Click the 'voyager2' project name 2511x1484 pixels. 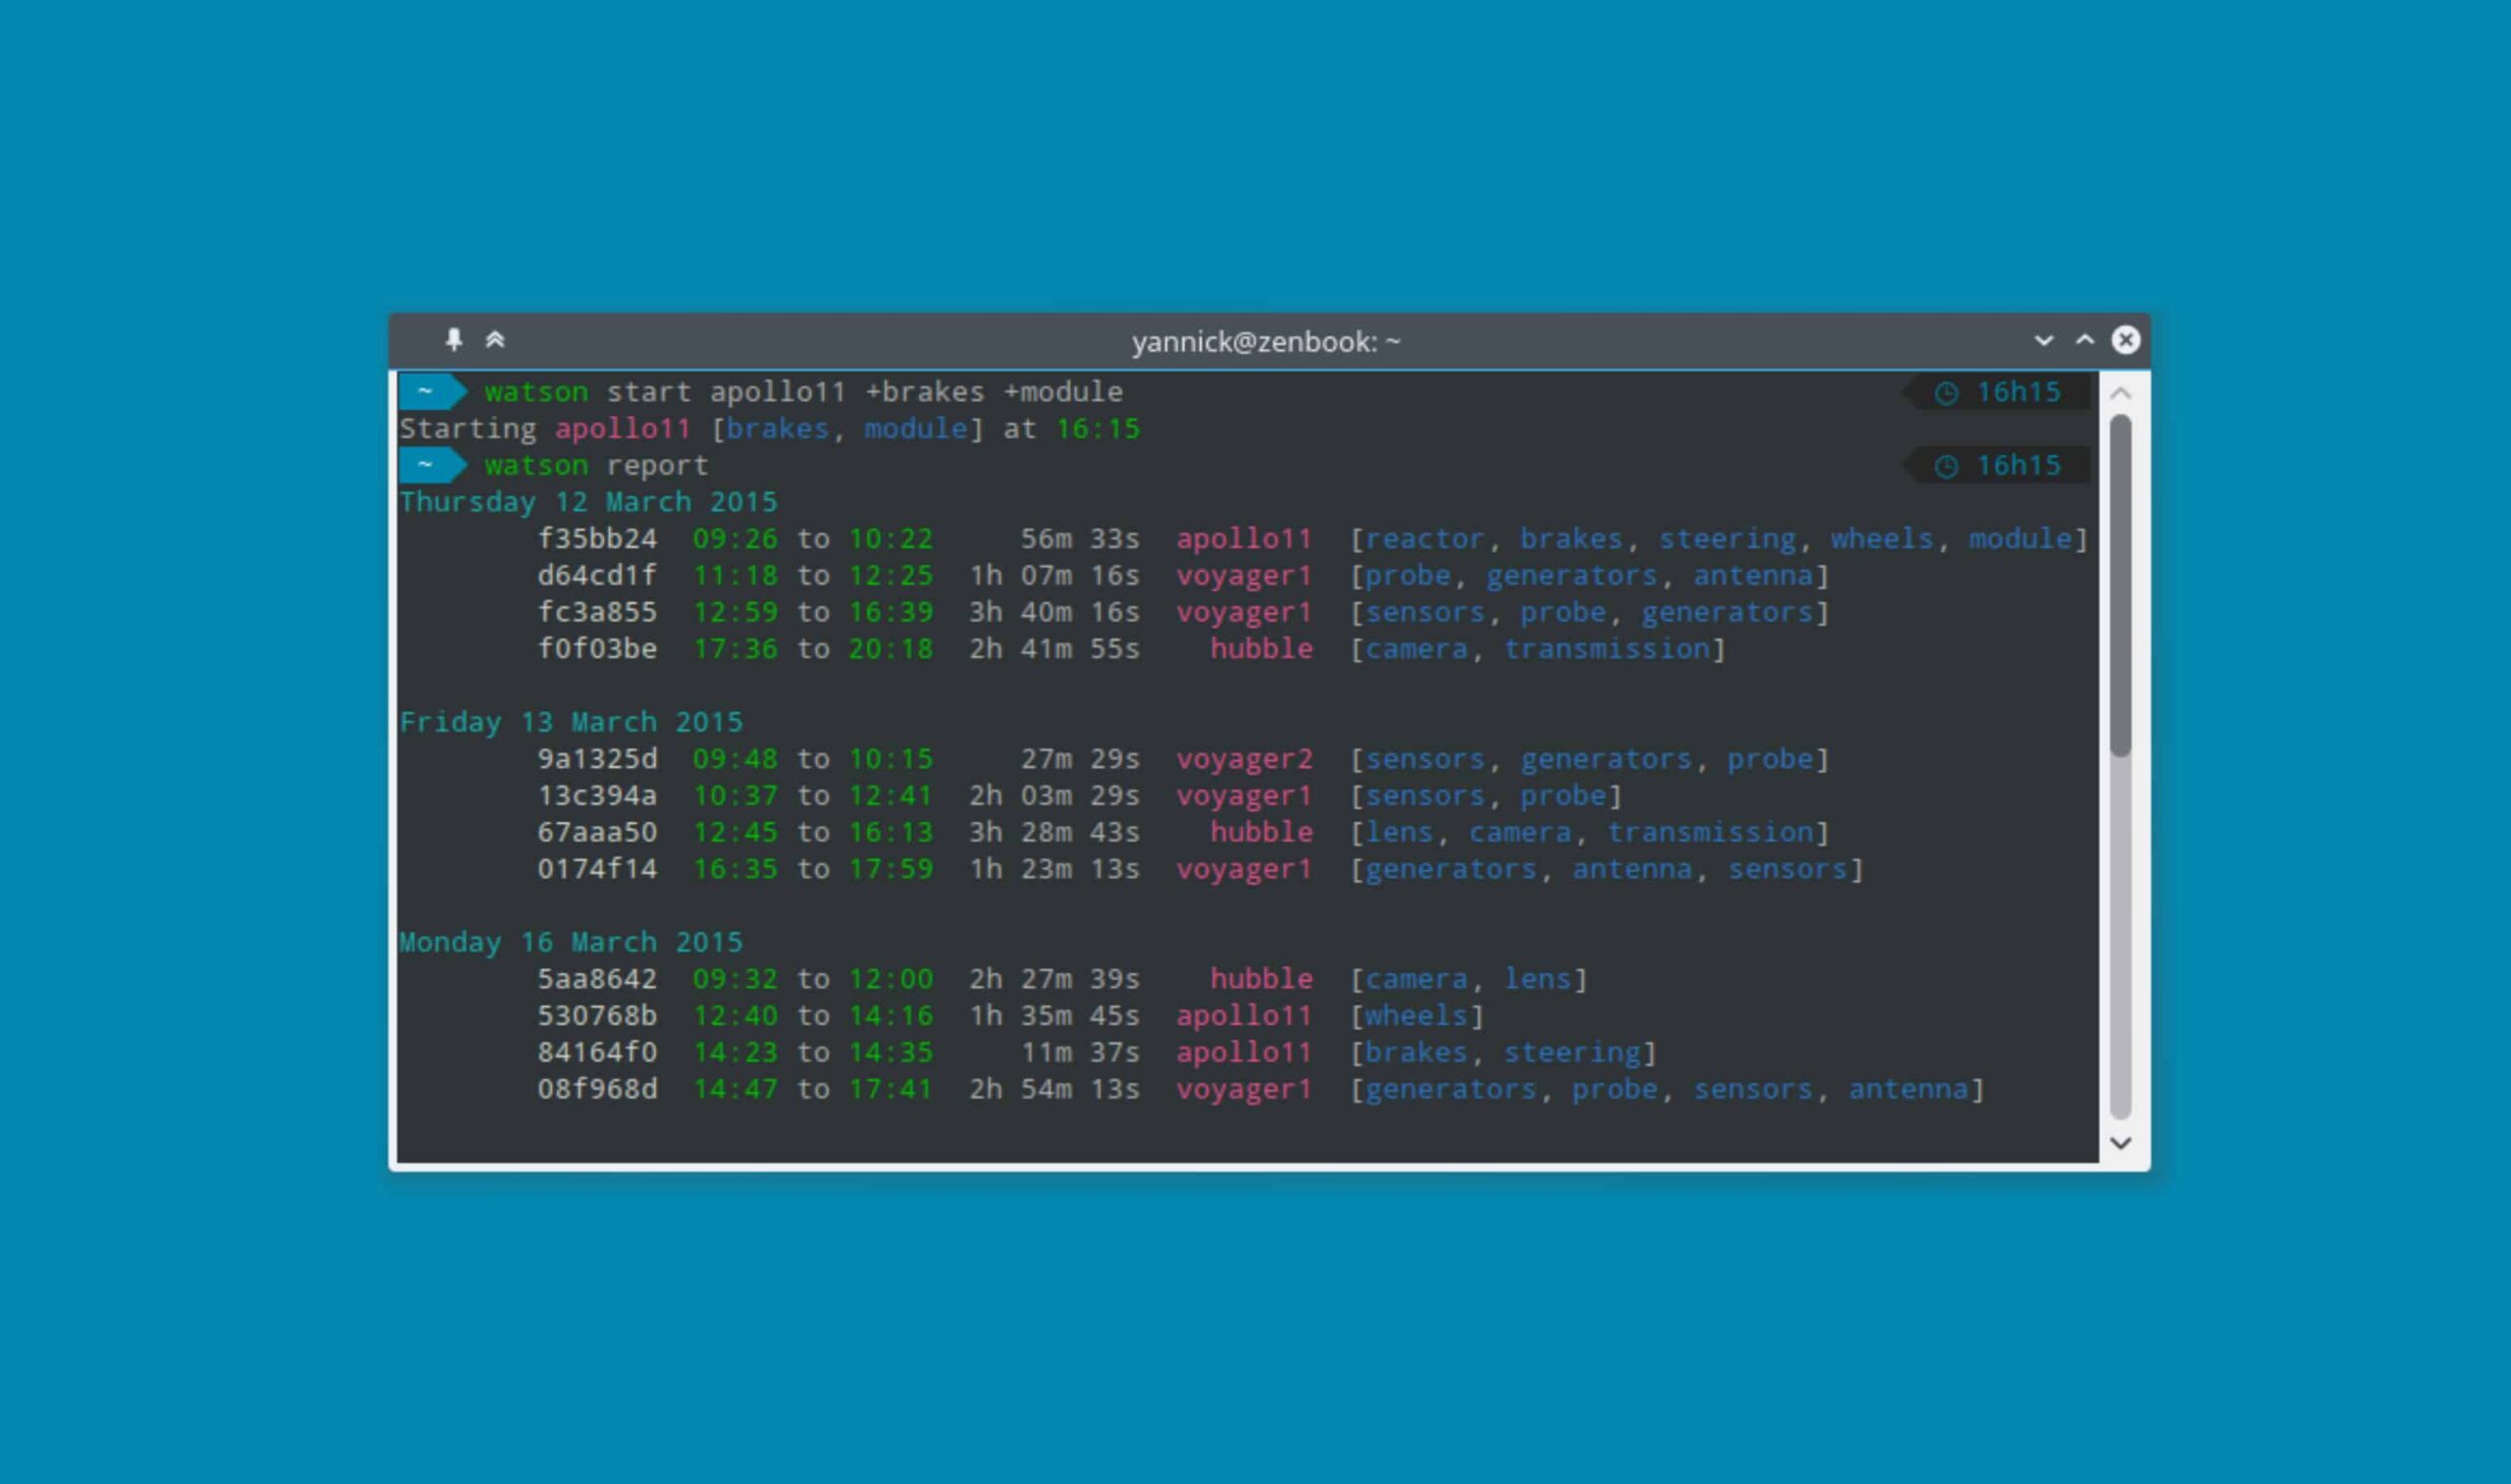[x=1244, y=759]
